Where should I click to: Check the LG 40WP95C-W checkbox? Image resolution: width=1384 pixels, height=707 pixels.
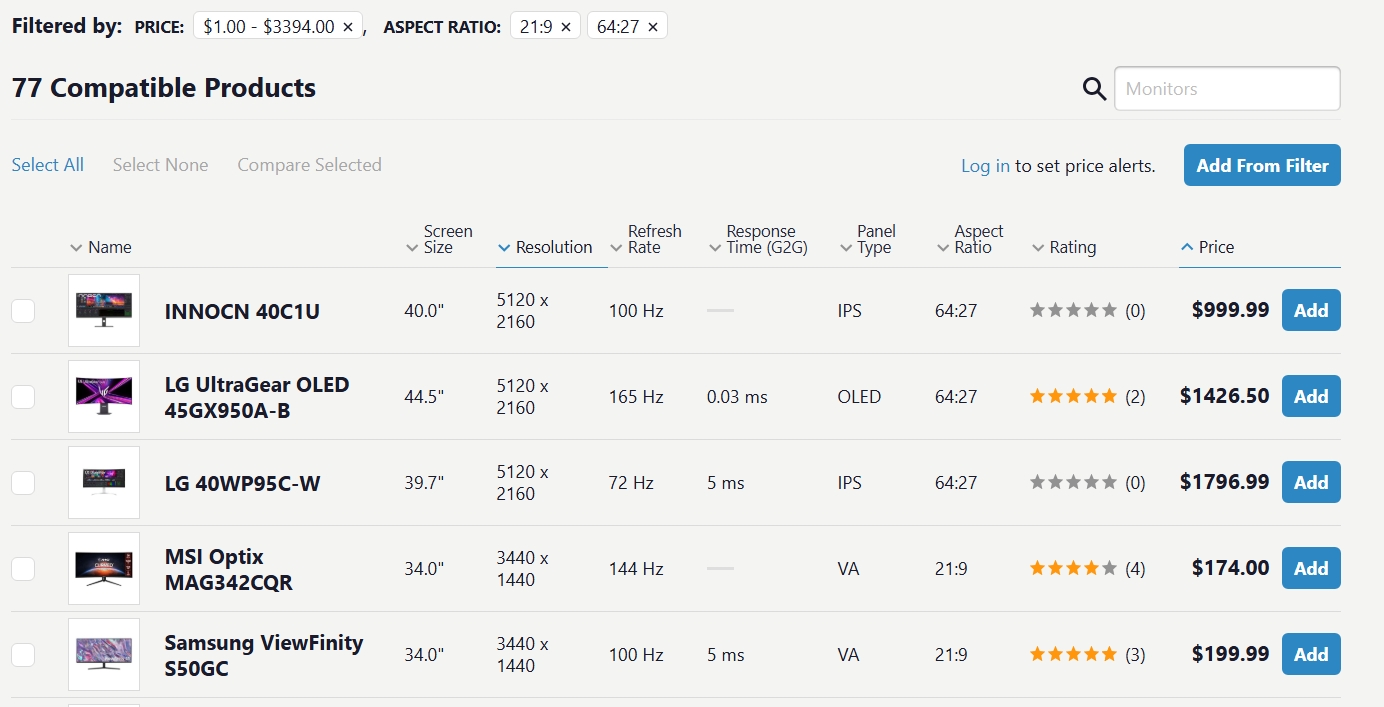[x=23, y=483]
